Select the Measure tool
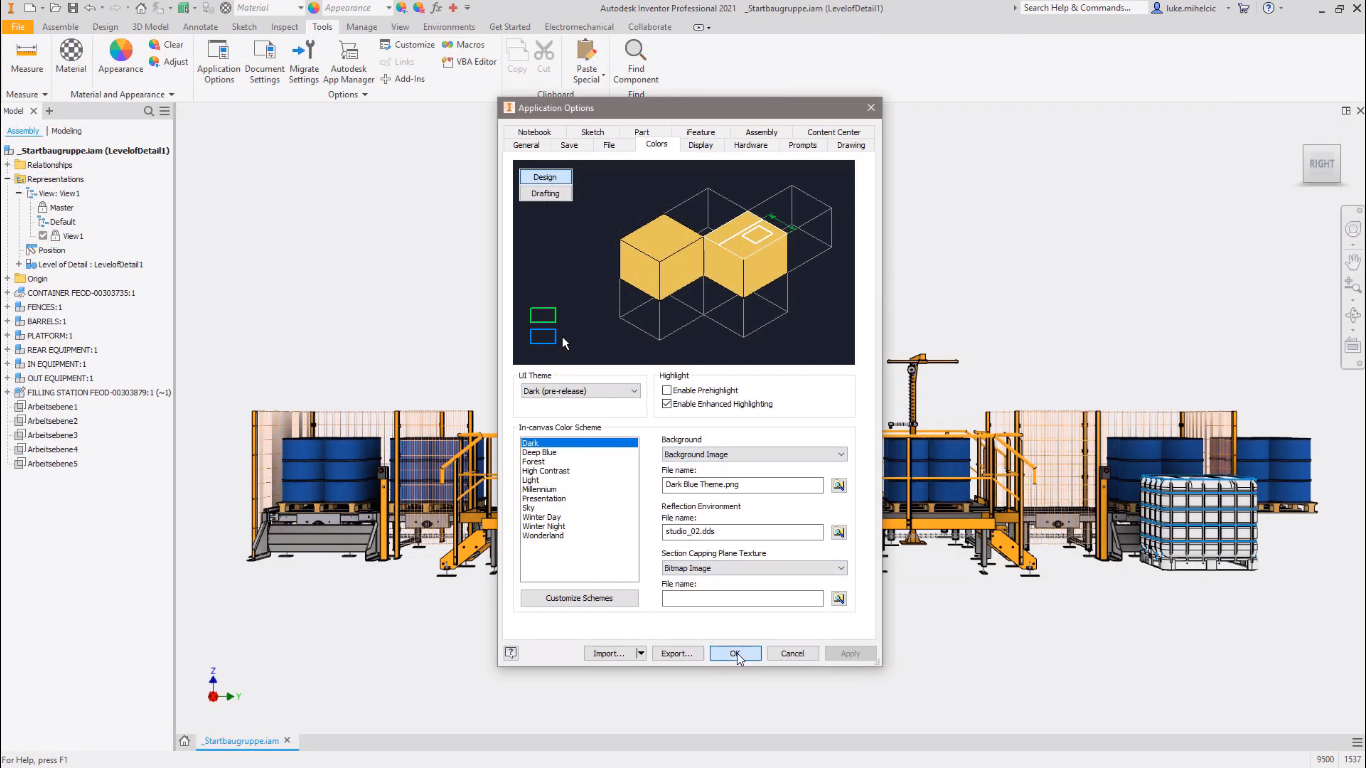This screenshot has height=768, width=1366. click(x=27, y=57)
